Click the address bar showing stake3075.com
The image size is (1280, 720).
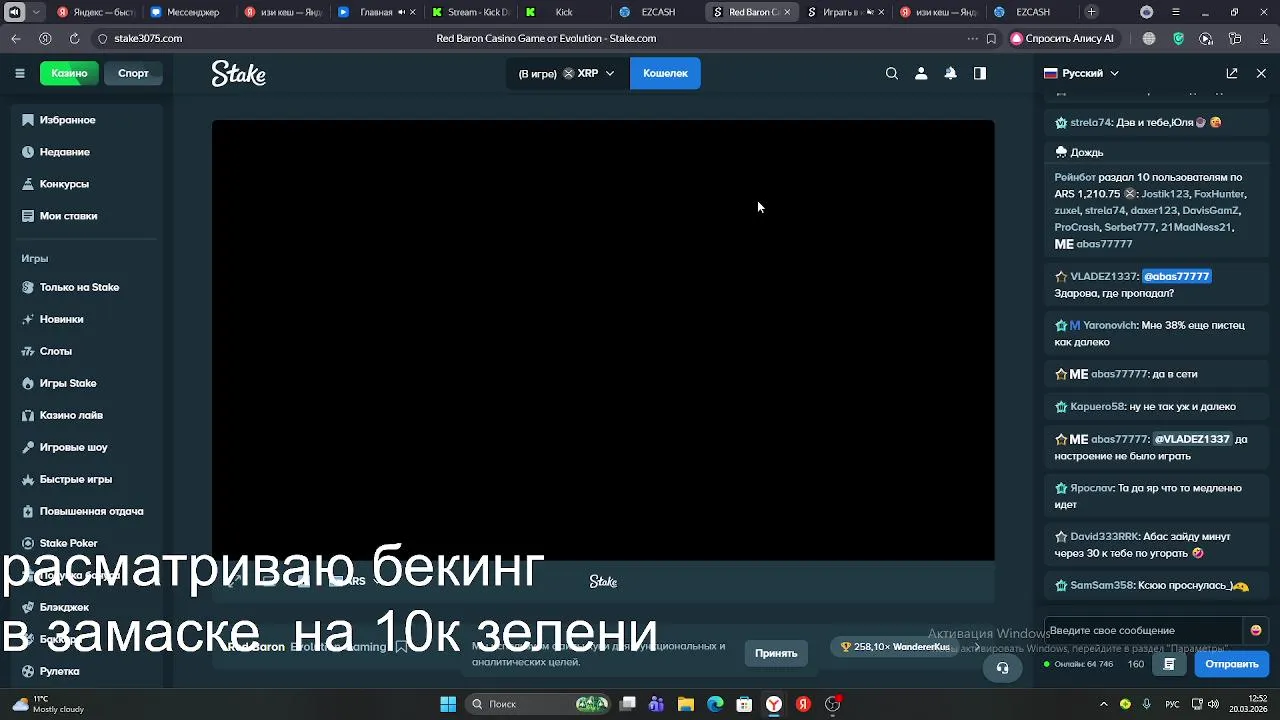click(x=148, y=38)
